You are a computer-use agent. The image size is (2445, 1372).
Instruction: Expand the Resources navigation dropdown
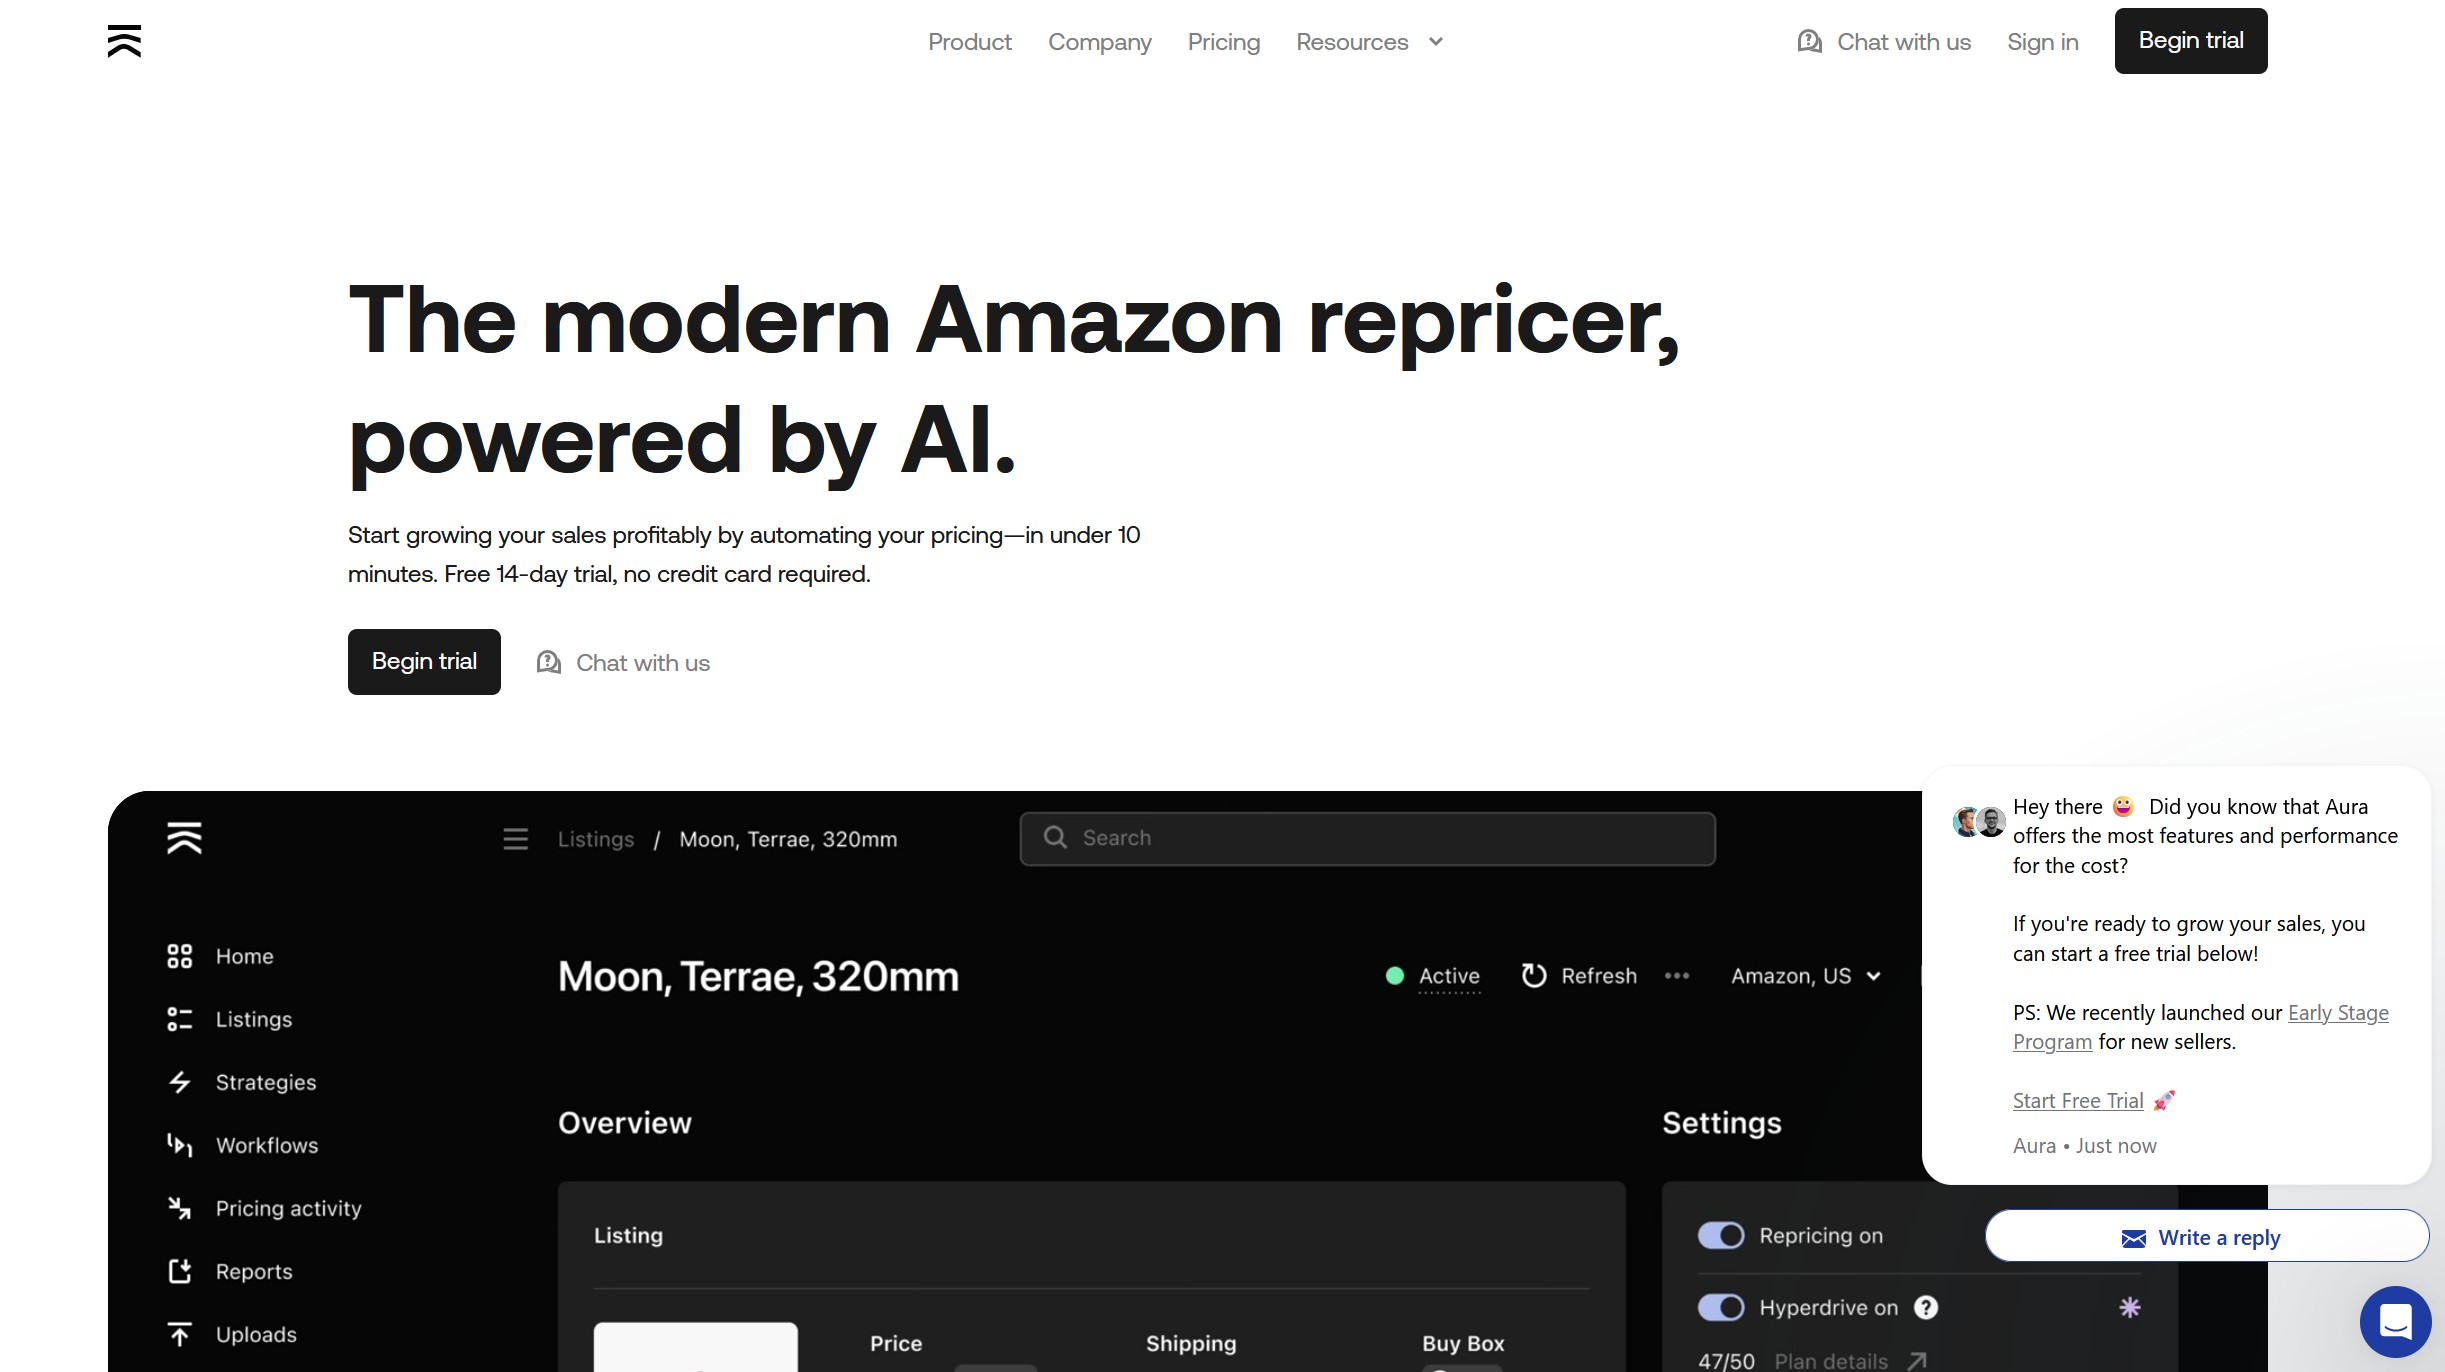point(1369,40)
